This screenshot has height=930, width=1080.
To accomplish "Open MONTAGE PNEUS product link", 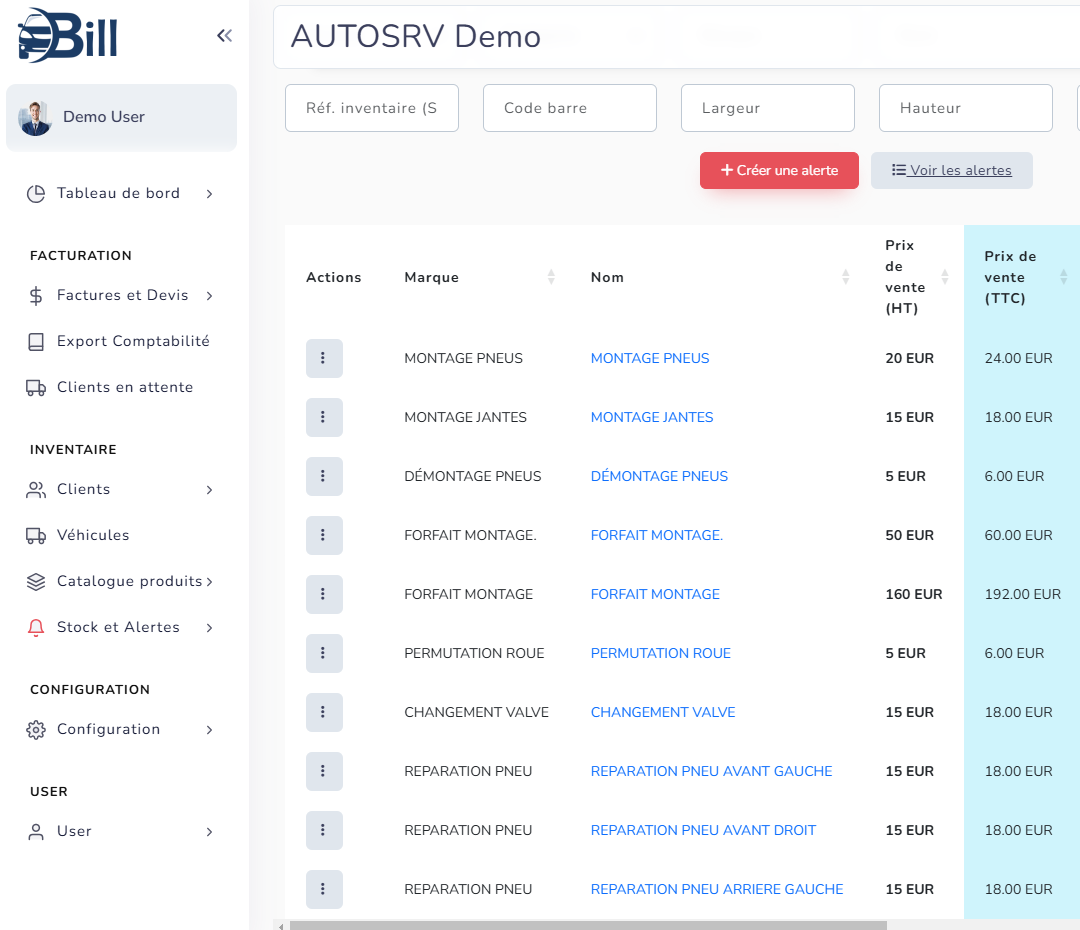I will [x=650, y=358].
